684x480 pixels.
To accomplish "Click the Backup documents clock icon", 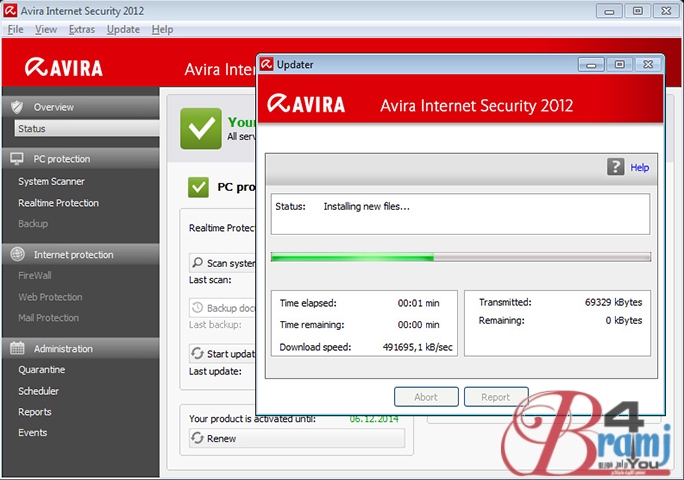I will pyautogui.click(x=198, y=308).
